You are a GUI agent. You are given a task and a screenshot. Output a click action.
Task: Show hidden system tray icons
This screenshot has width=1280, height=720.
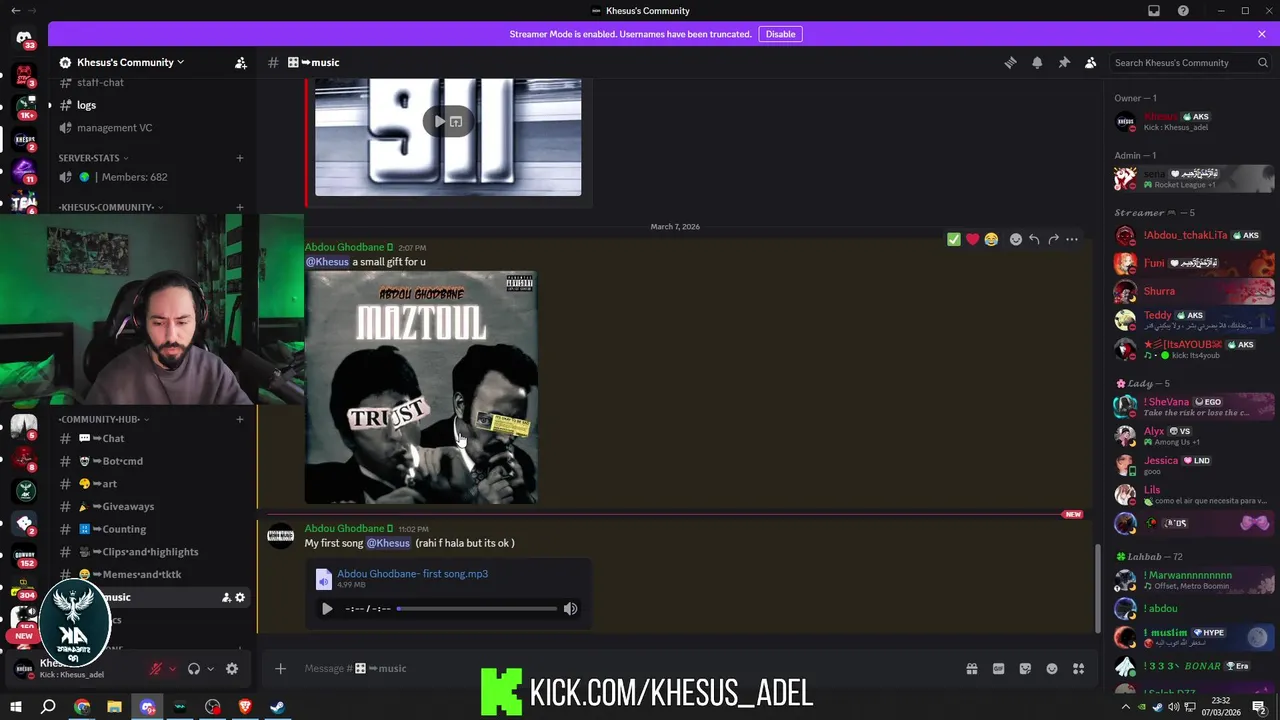pos(1126,707)
